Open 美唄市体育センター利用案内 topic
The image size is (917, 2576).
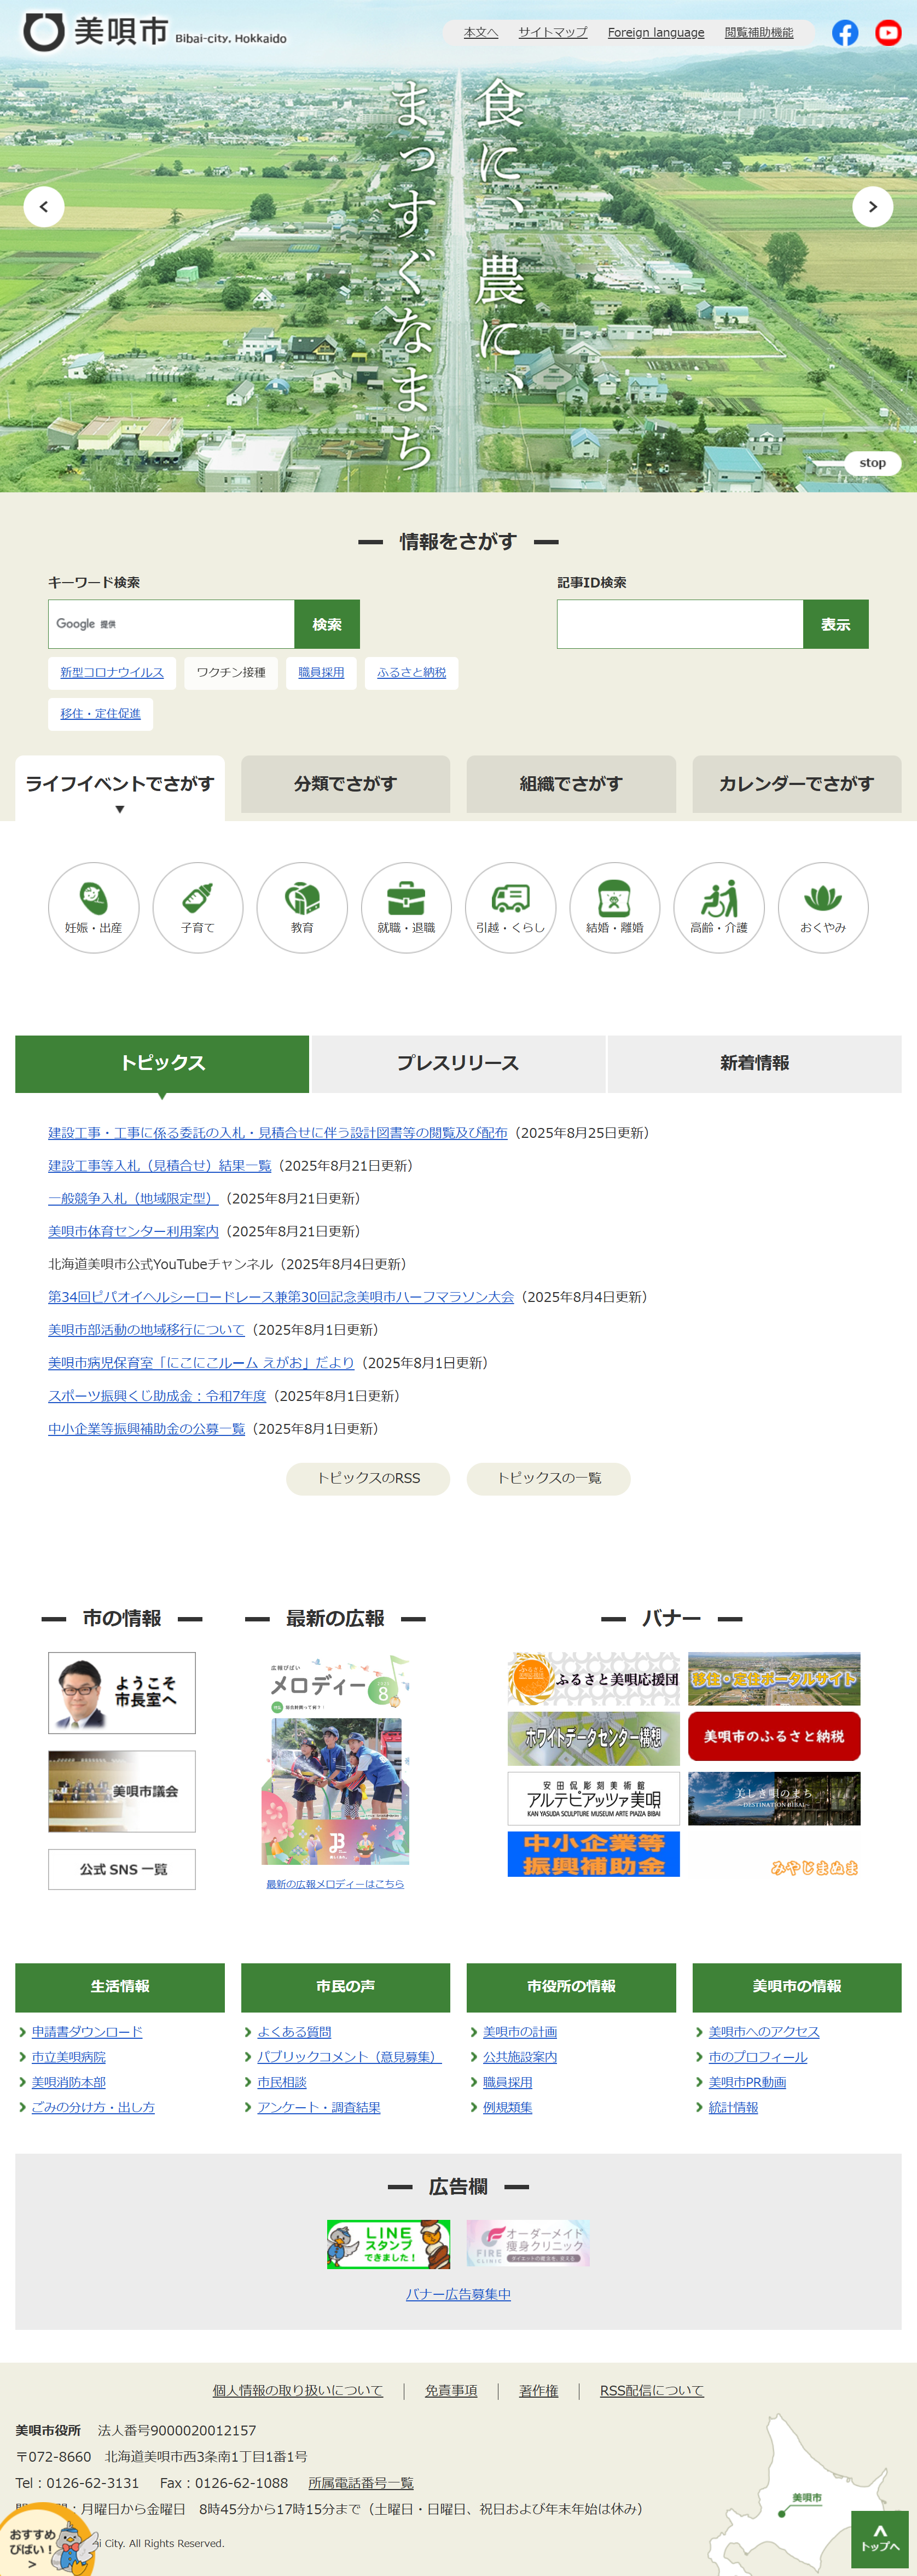pyautogui.click(x=133, y=1232)
